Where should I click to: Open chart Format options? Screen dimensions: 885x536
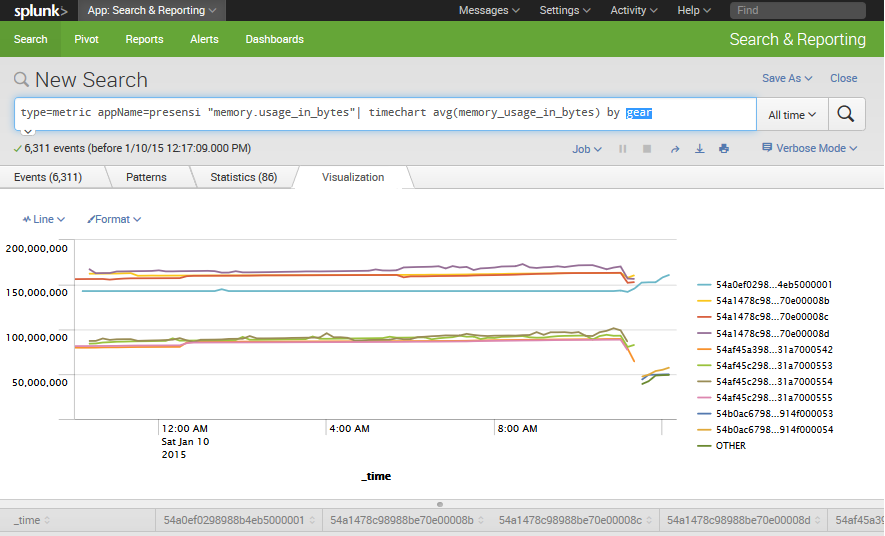[x=114, y=219]
